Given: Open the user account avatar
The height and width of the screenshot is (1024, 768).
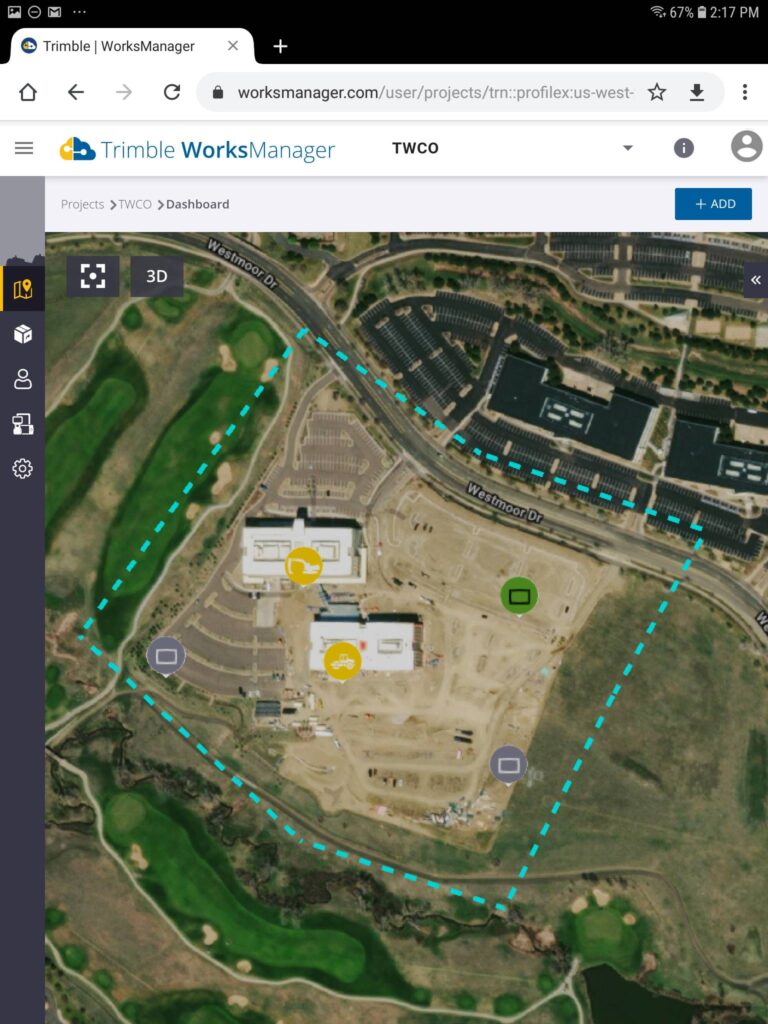Looking at the screenshot, I should click(746, 146).
